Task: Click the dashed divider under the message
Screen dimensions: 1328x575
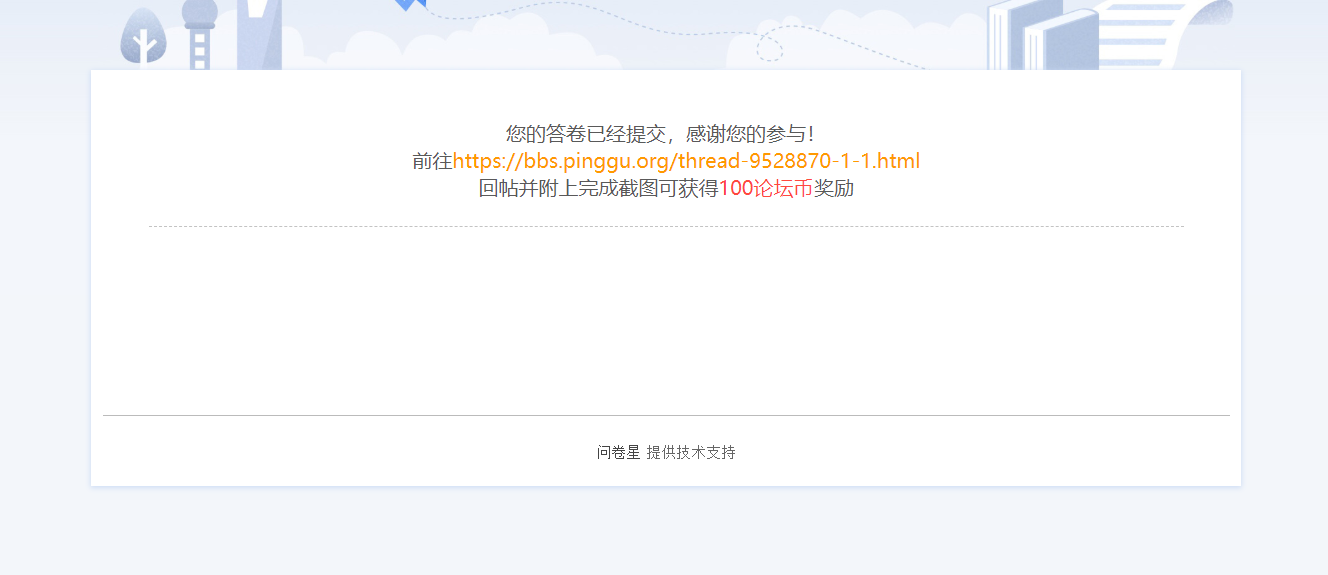Action: click(666, 227)
